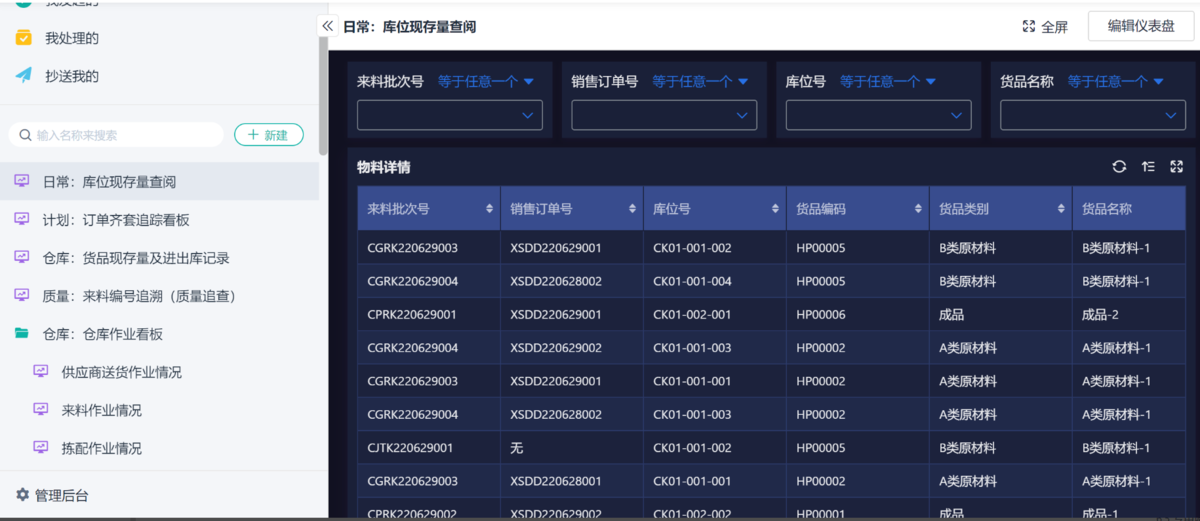Screen dimensions: 1200x521
Task: Click cell CPRK220629001 in table
Action: click(412, 314)
